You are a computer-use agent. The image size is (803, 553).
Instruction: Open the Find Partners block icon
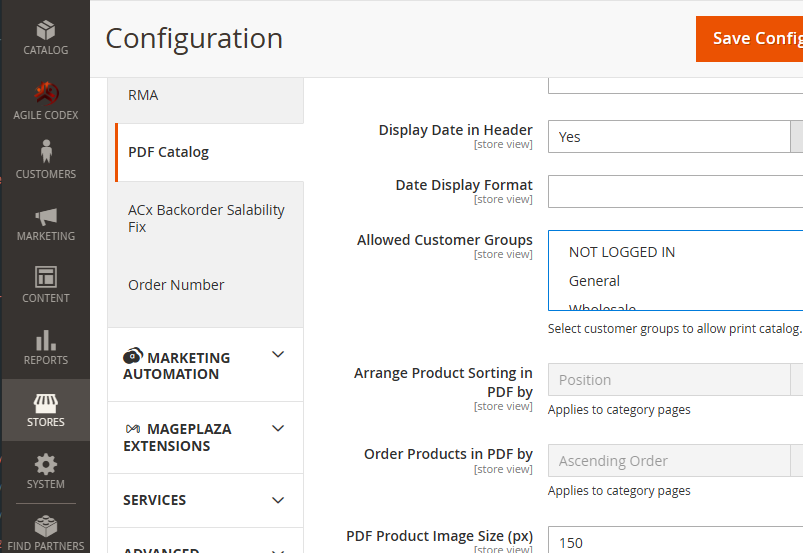46,526
